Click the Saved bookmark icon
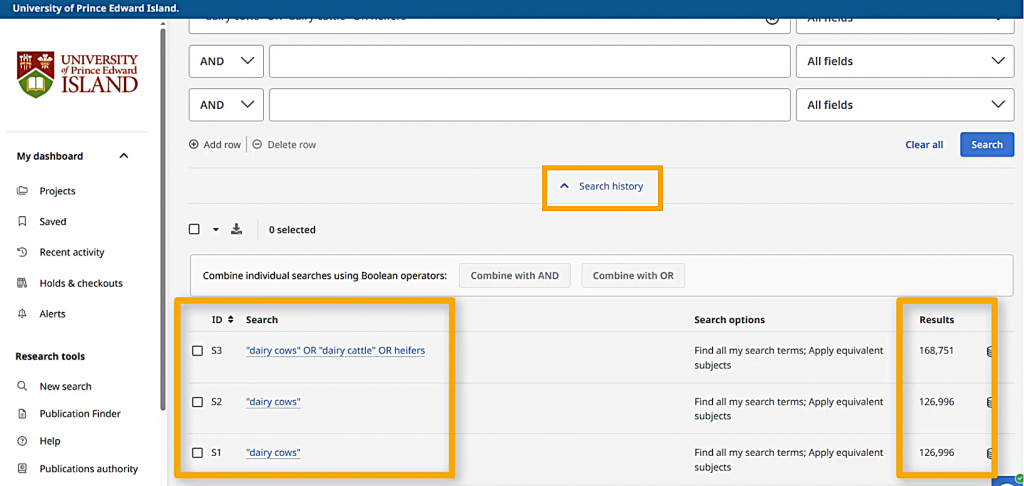Image resolution: width=1024 pixels, height=486 pixels. (x=22, y=222)
